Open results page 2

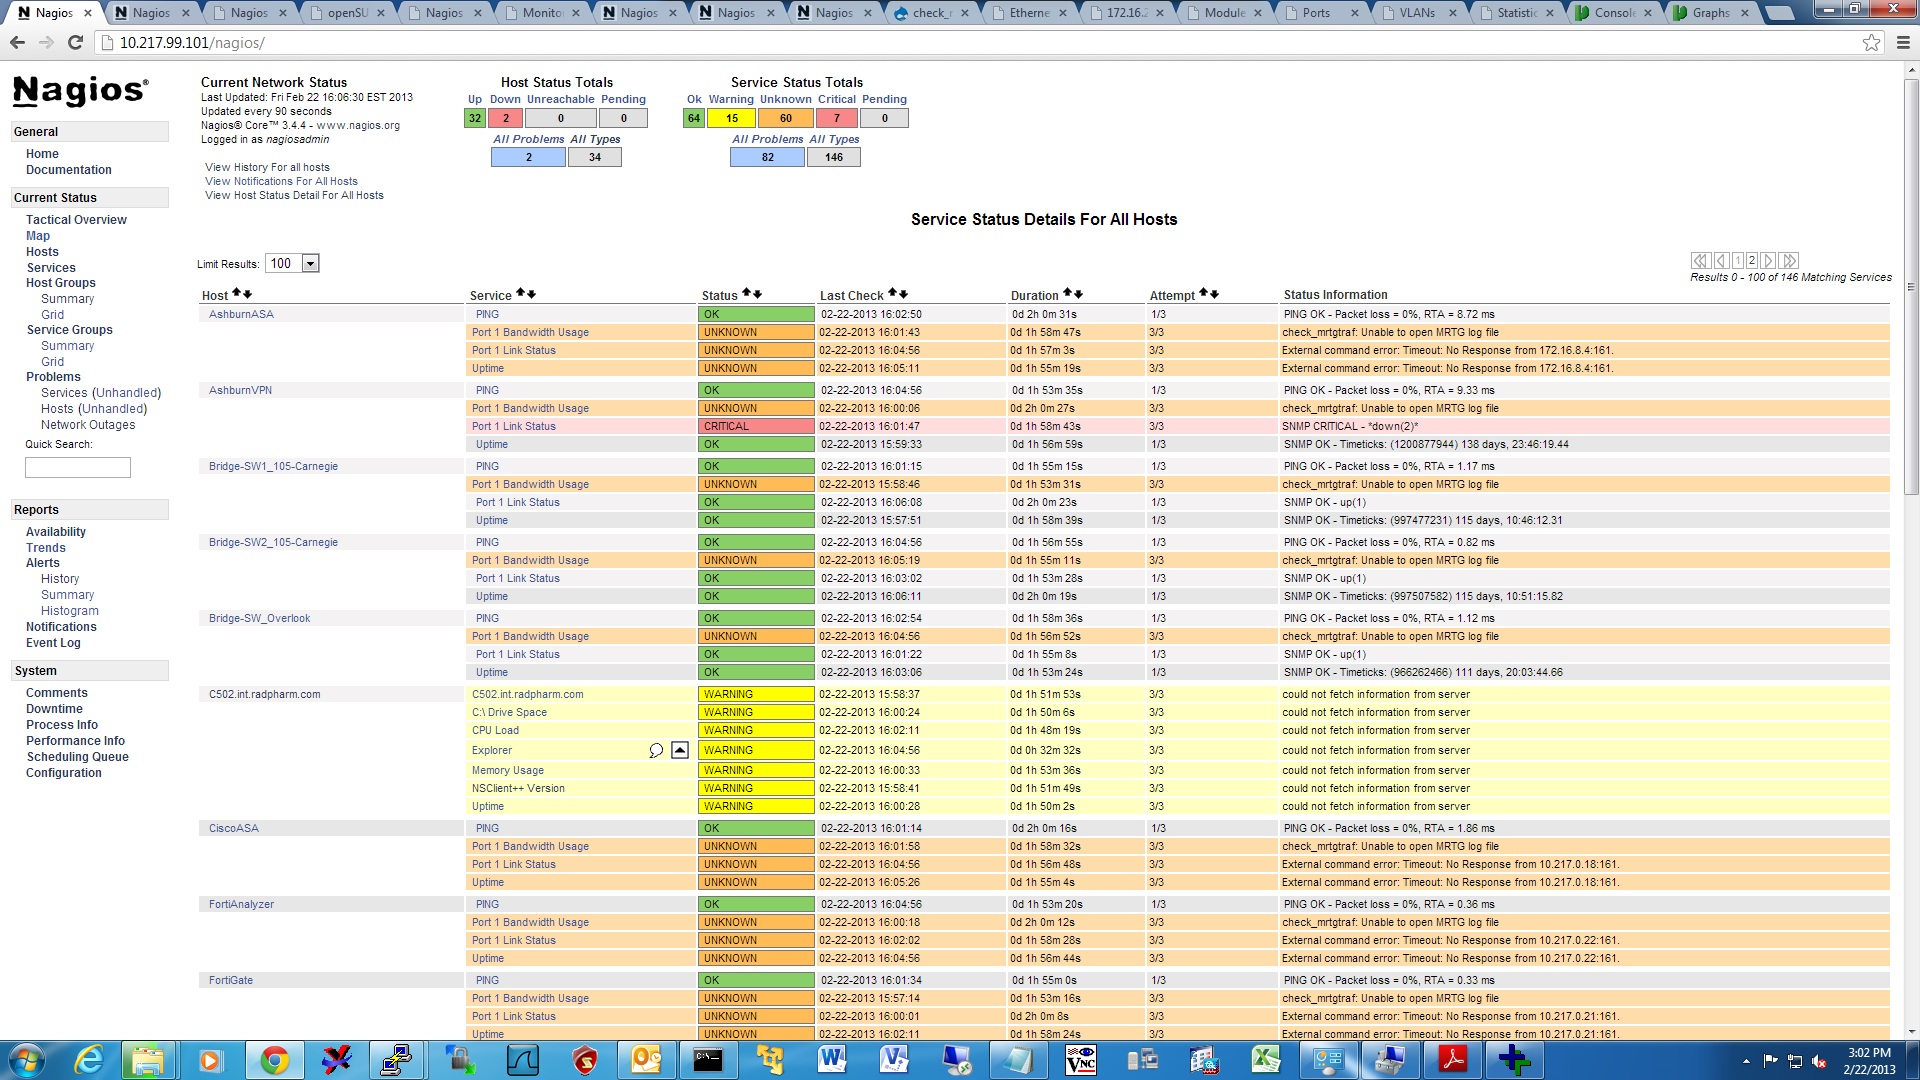(x=1752, y=260)
